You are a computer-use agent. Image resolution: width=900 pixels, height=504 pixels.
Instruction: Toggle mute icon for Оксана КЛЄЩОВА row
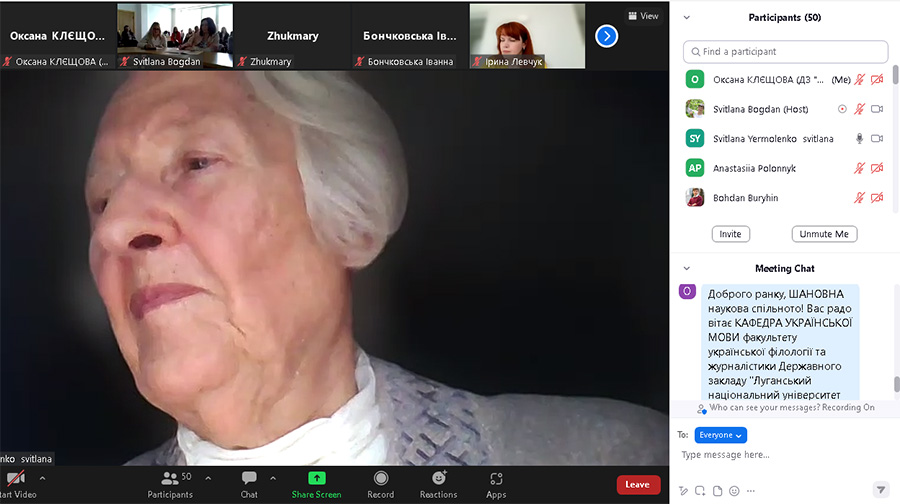coord(859,80)
